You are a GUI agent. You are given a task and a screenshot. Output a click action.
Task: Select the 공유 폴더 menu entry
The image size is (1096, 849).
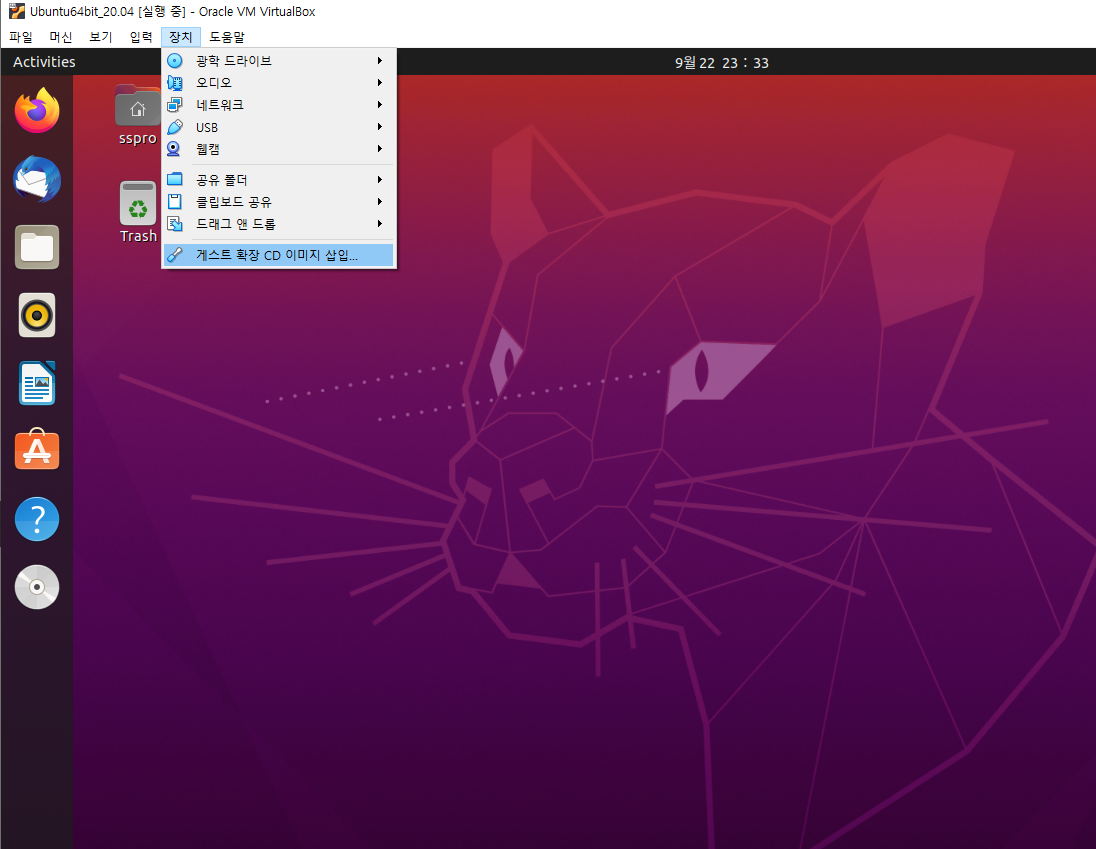pos(278,180)
